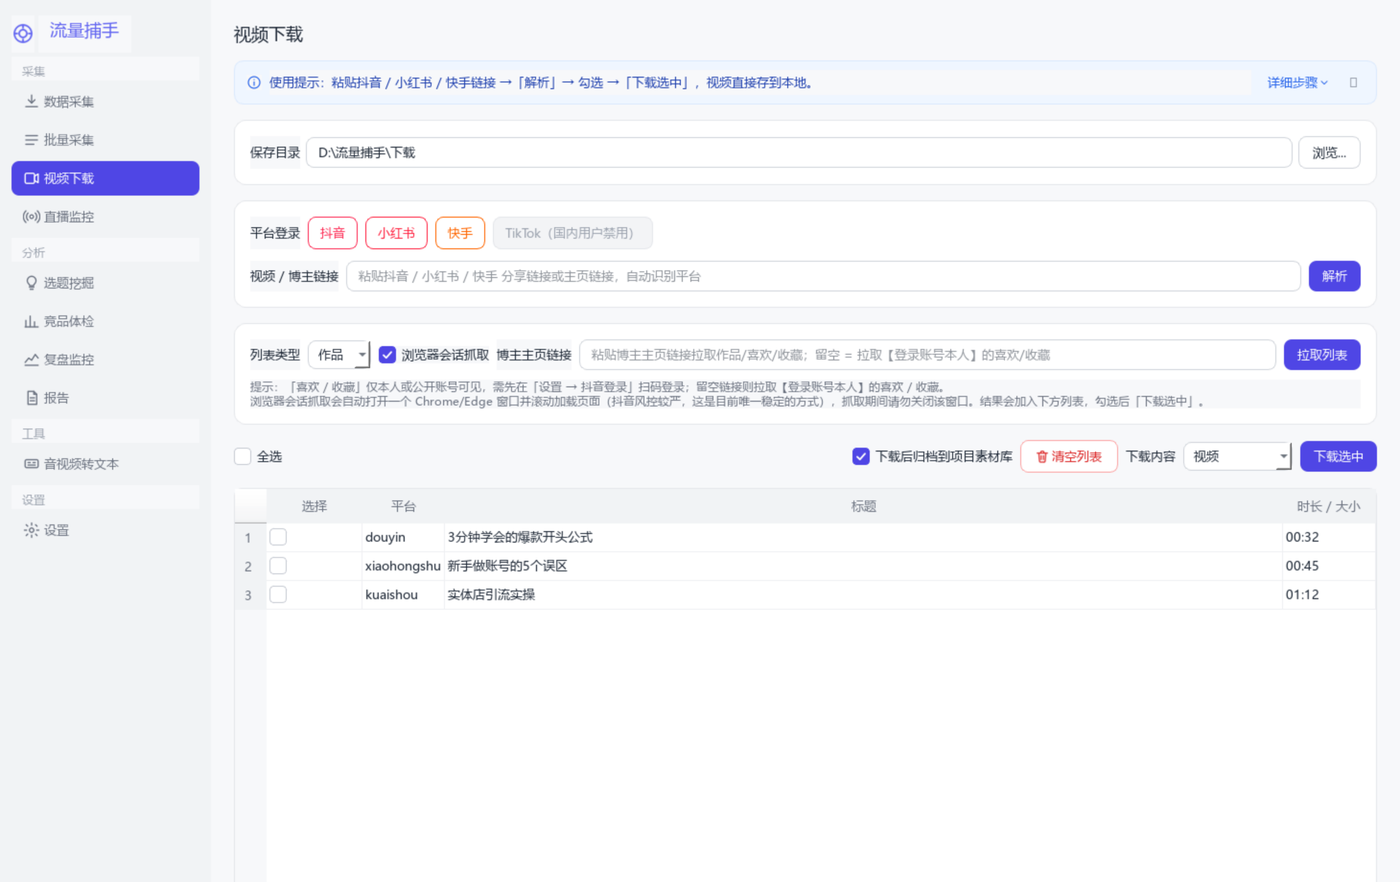The height and width of the screenshot is (882, 1400).
Task: Click the 快手 platform login button
Action: tap(460, 233)
